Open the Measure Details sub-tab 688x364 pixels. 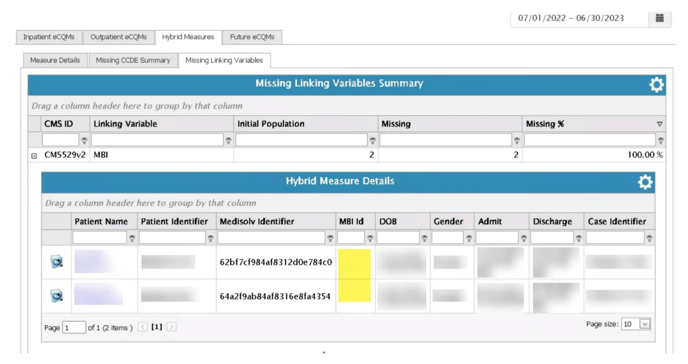55,60
